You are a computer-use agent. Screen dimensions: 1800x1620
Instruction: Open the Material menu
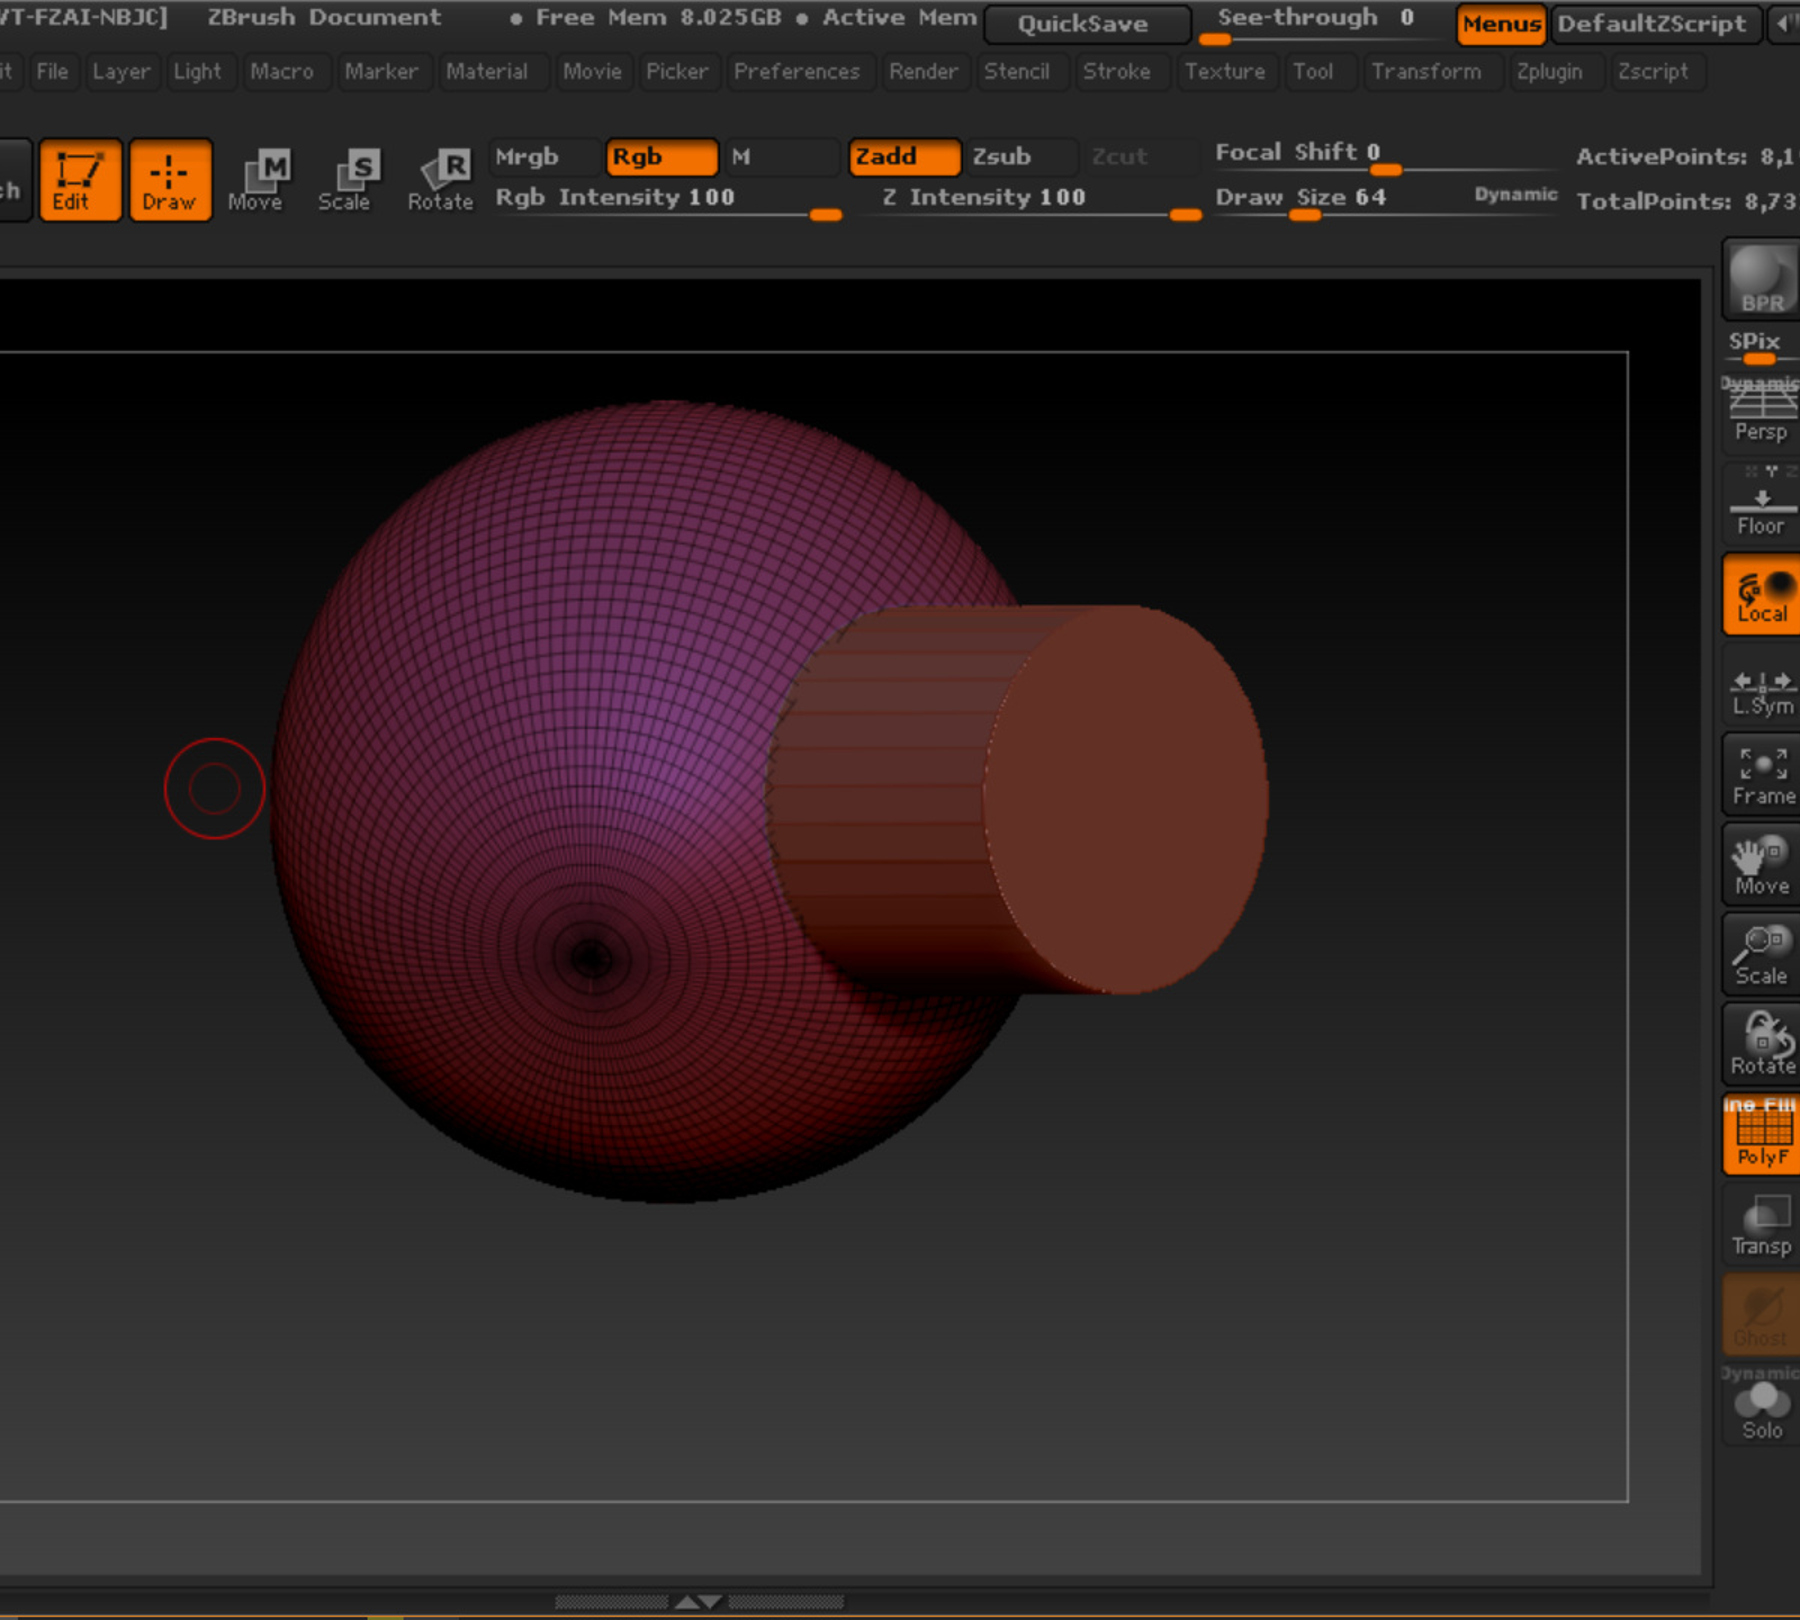tap(489, 71)
